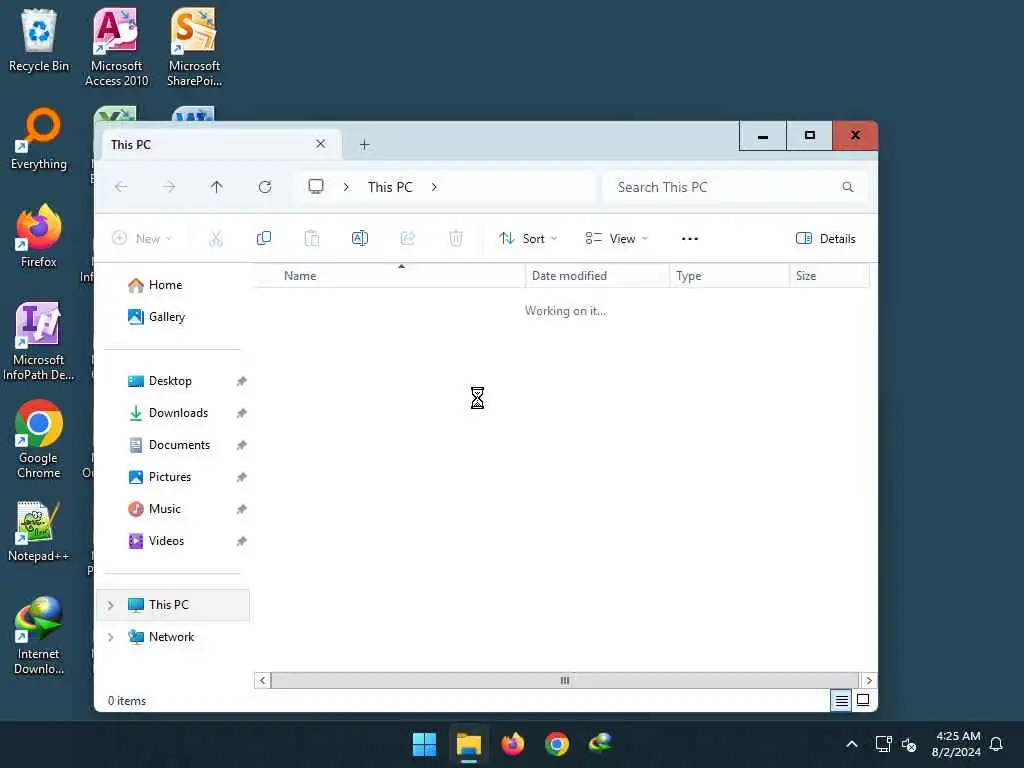Toggle the Details pane
Image resolution: width=1024 pixels, height=768 pixels.
point(825,239)
